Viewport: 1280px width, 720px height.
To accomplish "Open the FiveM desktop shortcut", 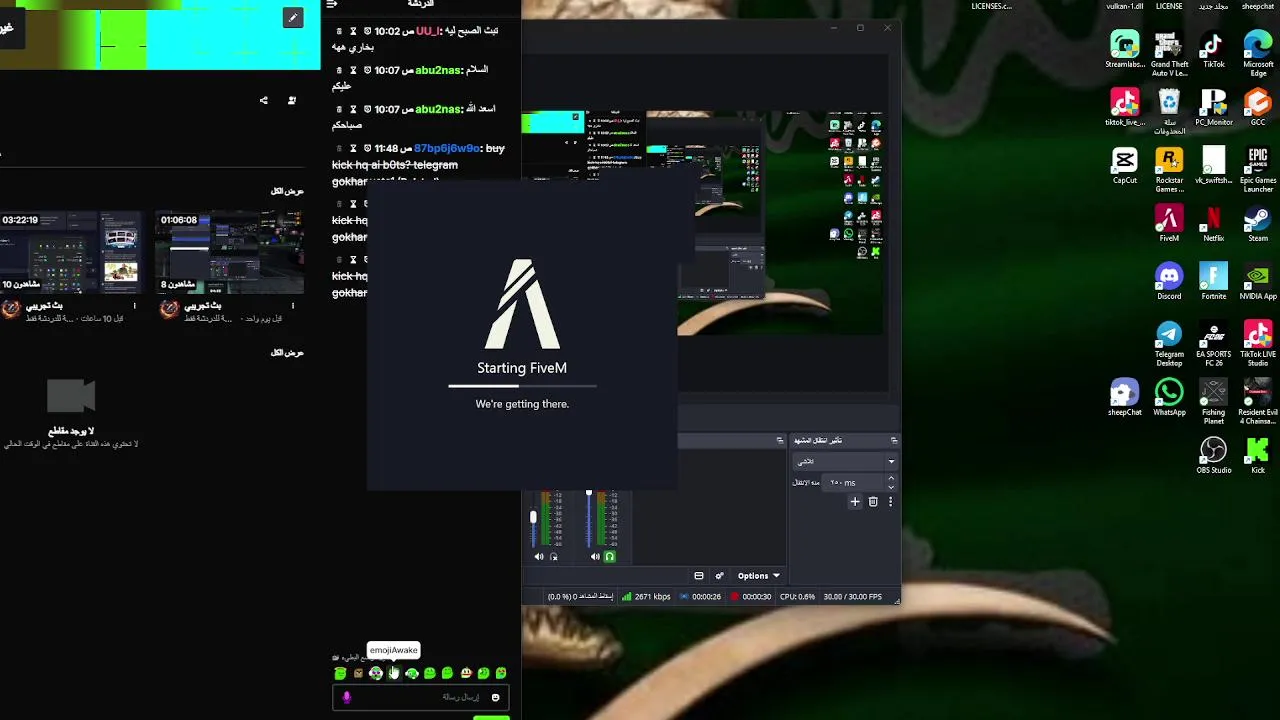I will (1169, 224).
